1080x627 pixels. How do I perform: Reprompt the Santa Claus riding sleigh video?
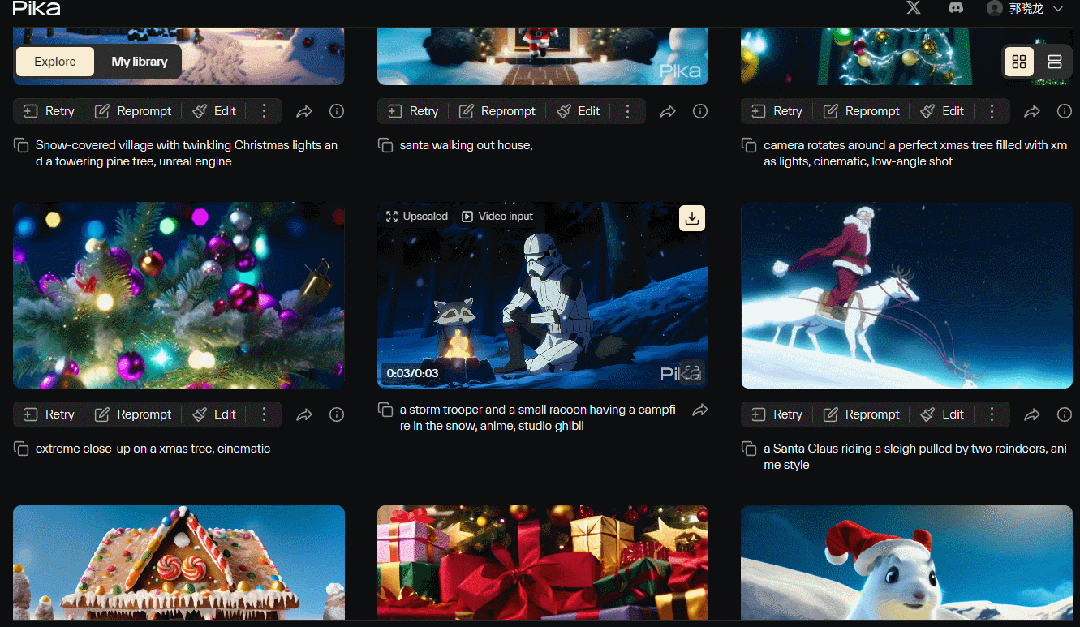pos(862,414)
